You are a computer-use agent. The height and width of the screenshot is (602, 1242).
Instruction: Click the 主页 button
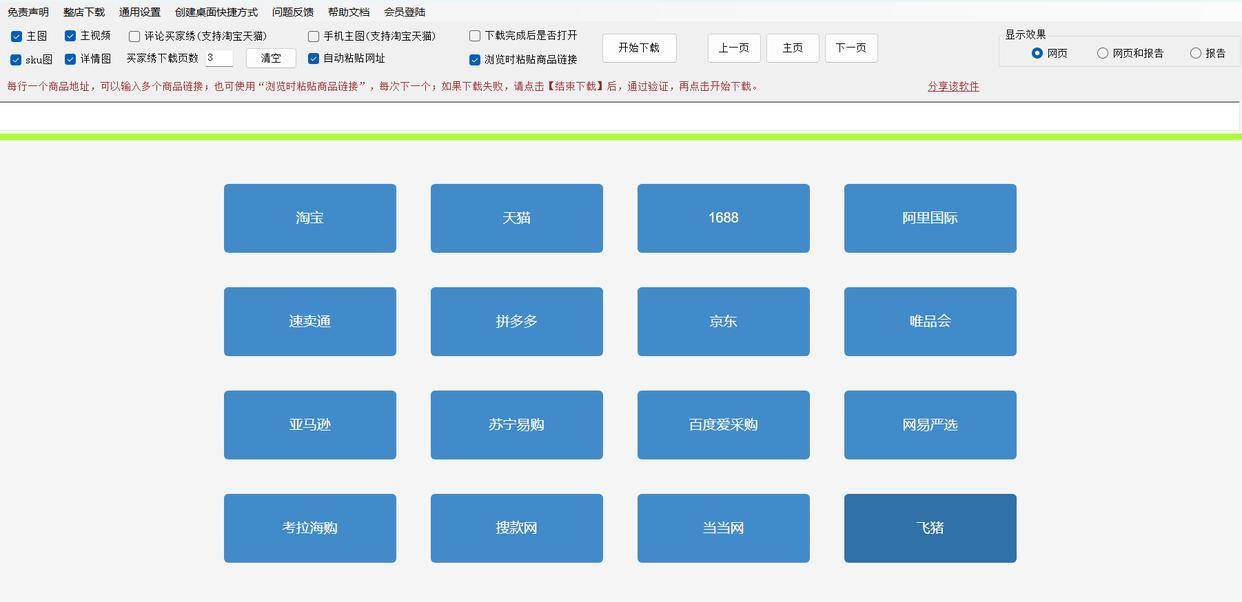point(793,48)
